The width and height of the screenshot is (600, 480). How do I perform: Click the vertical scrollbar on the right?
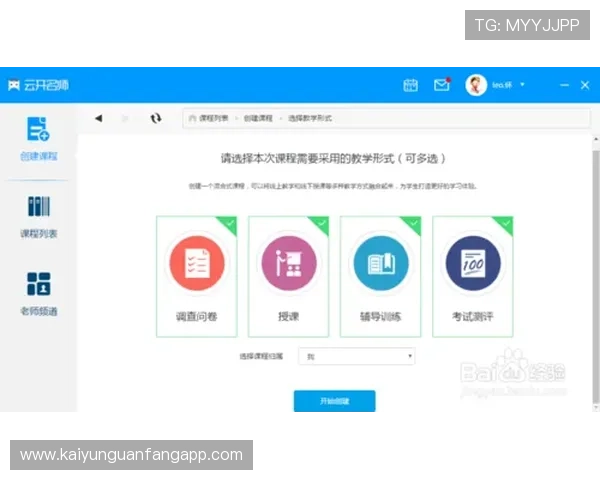(595, 276)
